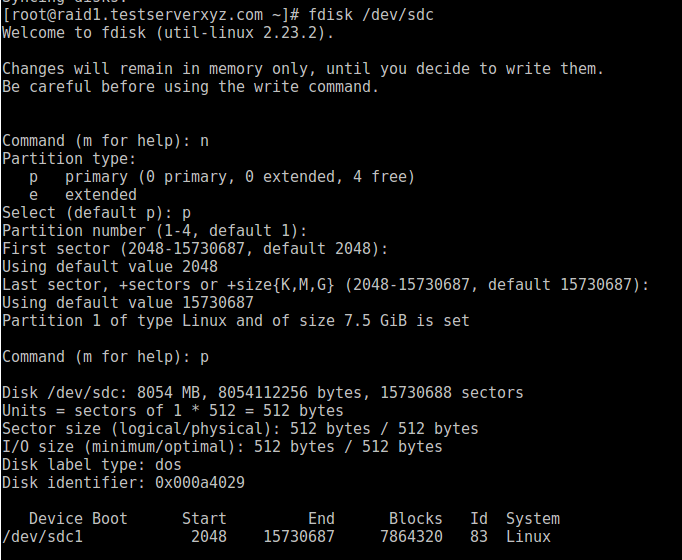Click the 'Disk label type: dos' line
Image resolution: width=682 pixels, height=560 pixels.
pyautogui.click(x=92, y=465)
